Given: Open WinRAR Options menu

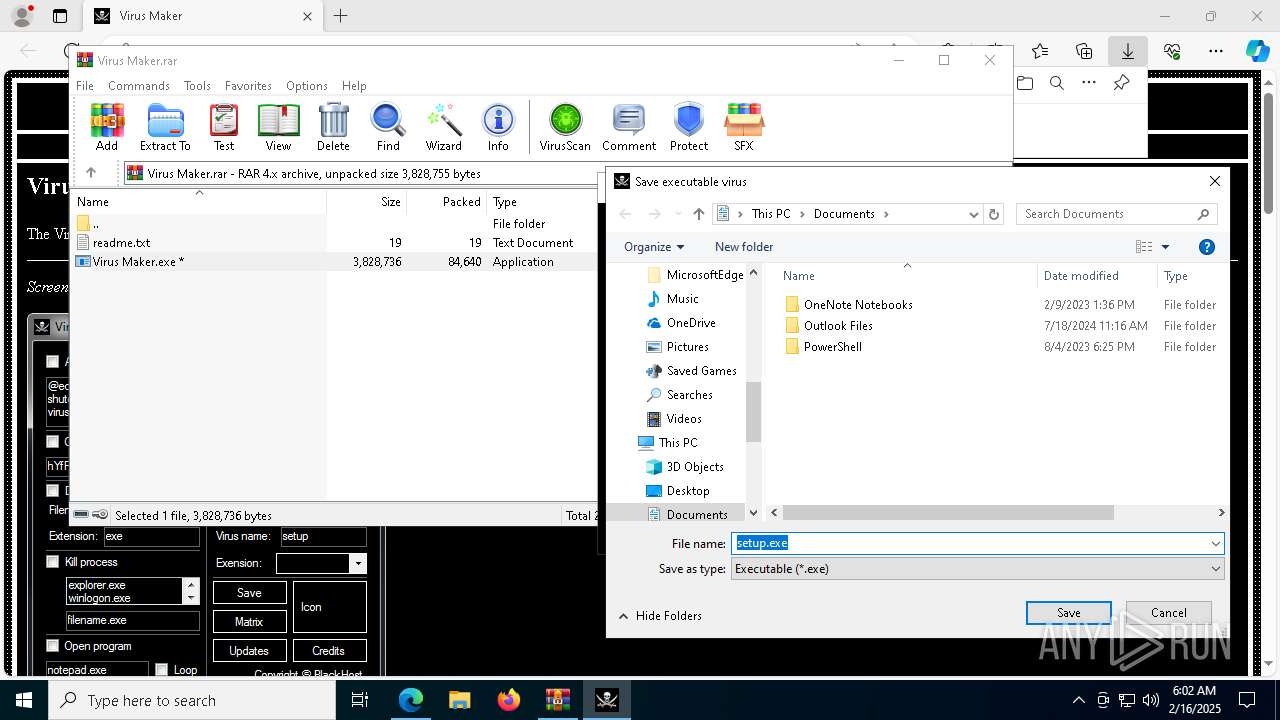Looking at the screenshot, I should point(307,86).
